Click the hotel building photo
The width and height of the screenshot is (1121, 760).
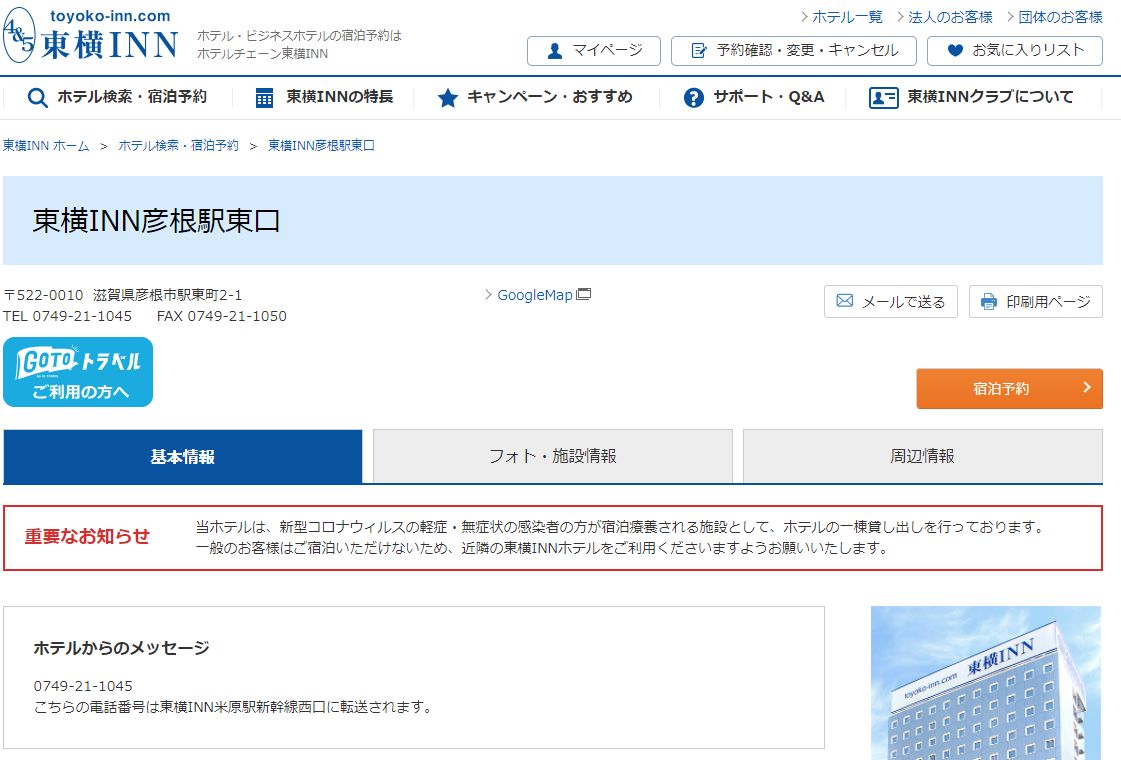[x=986, y=683]
